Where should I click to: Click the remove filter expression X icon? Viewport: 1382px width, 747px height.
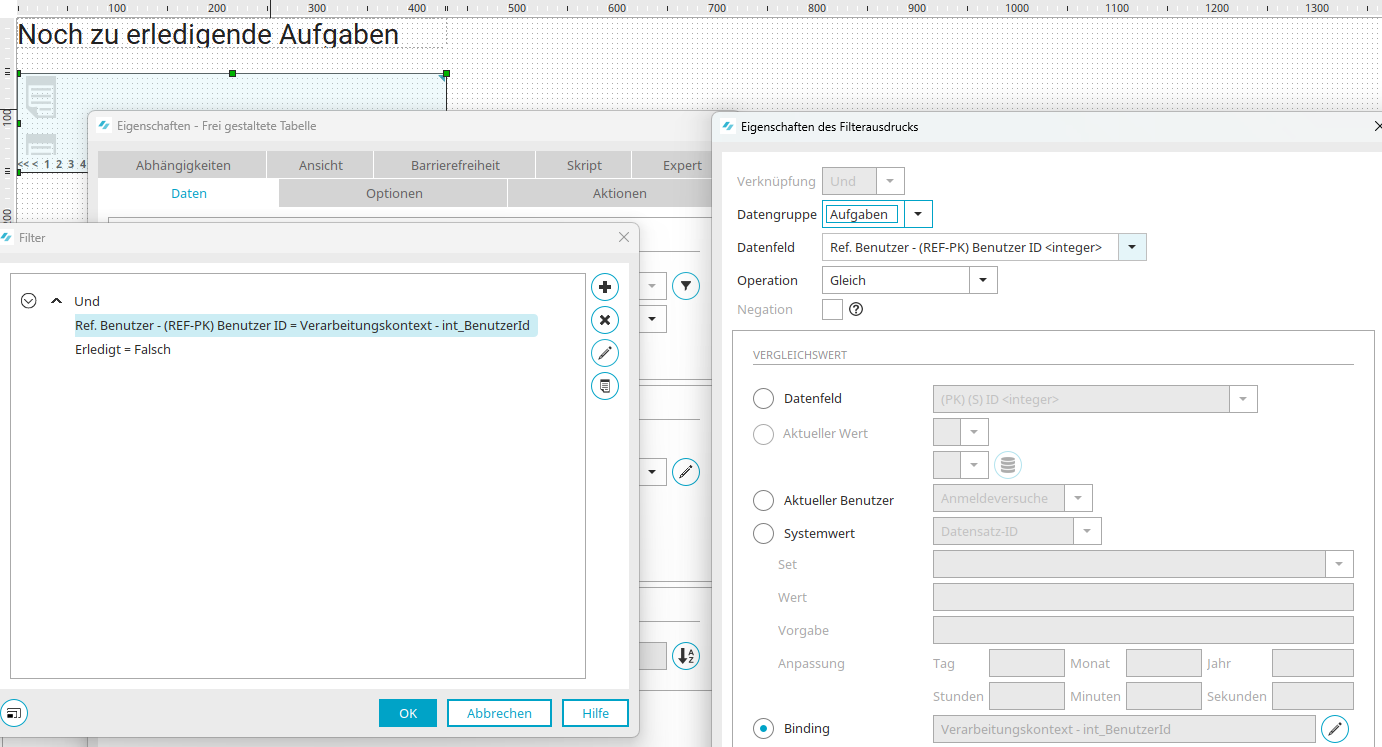[605, 320]
